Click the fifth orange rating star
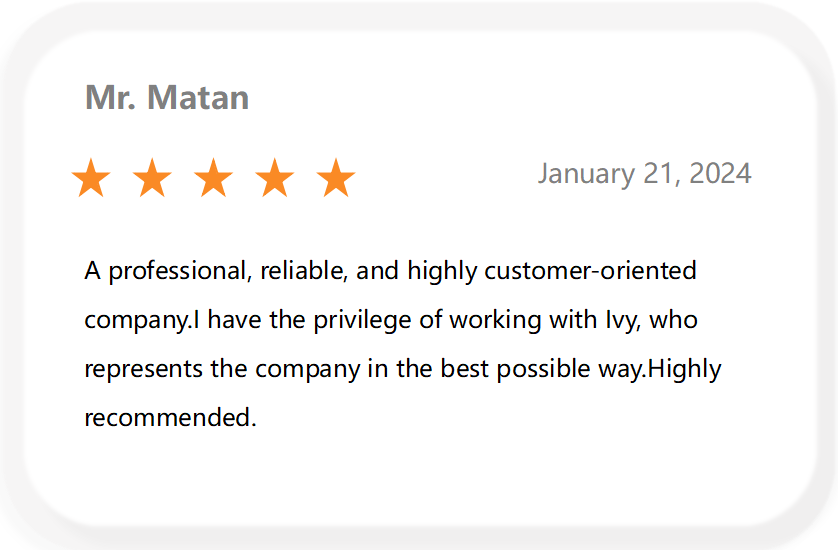The height and width of the screenshot is (550, 838). (336, 178)
